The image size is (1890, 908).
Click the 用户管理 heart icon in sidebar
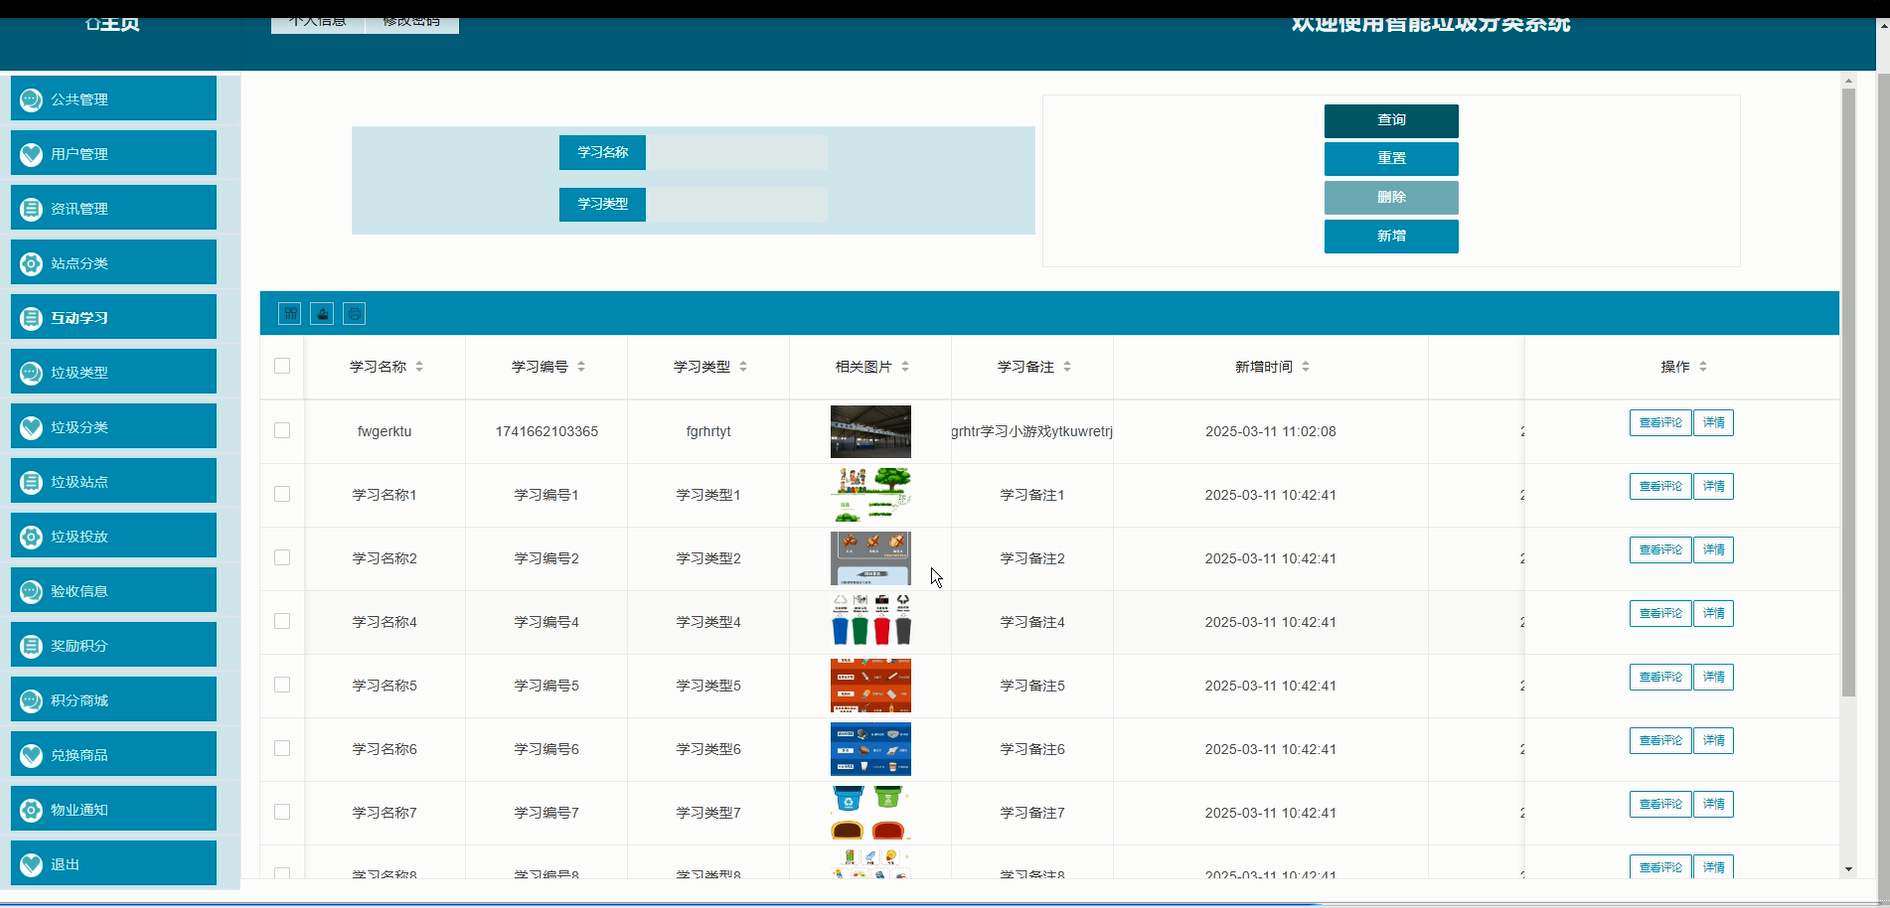click(29, 154)
